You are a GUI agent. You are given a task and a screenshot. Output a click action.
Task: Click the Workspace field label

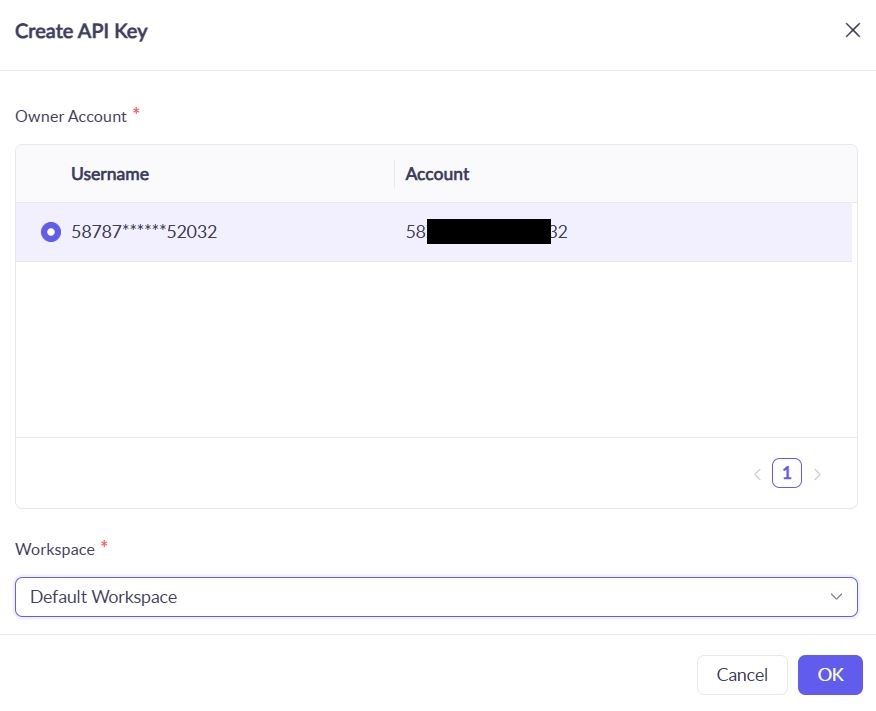click(x=55, y=549)
